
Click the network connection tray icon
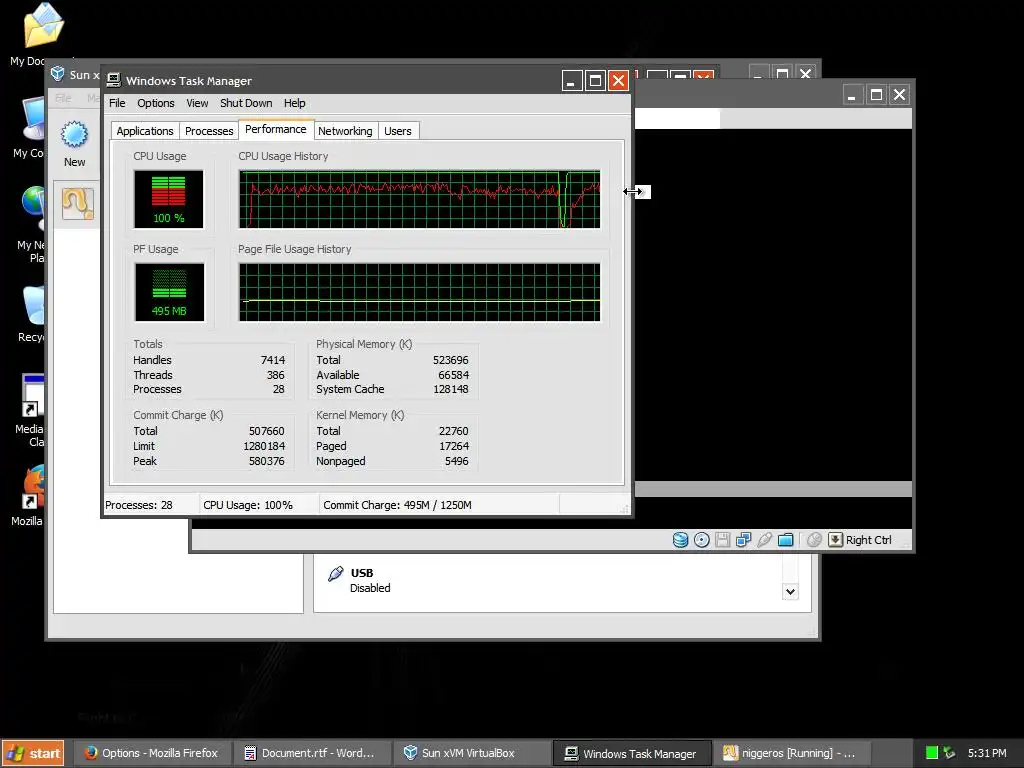(950, 753)
